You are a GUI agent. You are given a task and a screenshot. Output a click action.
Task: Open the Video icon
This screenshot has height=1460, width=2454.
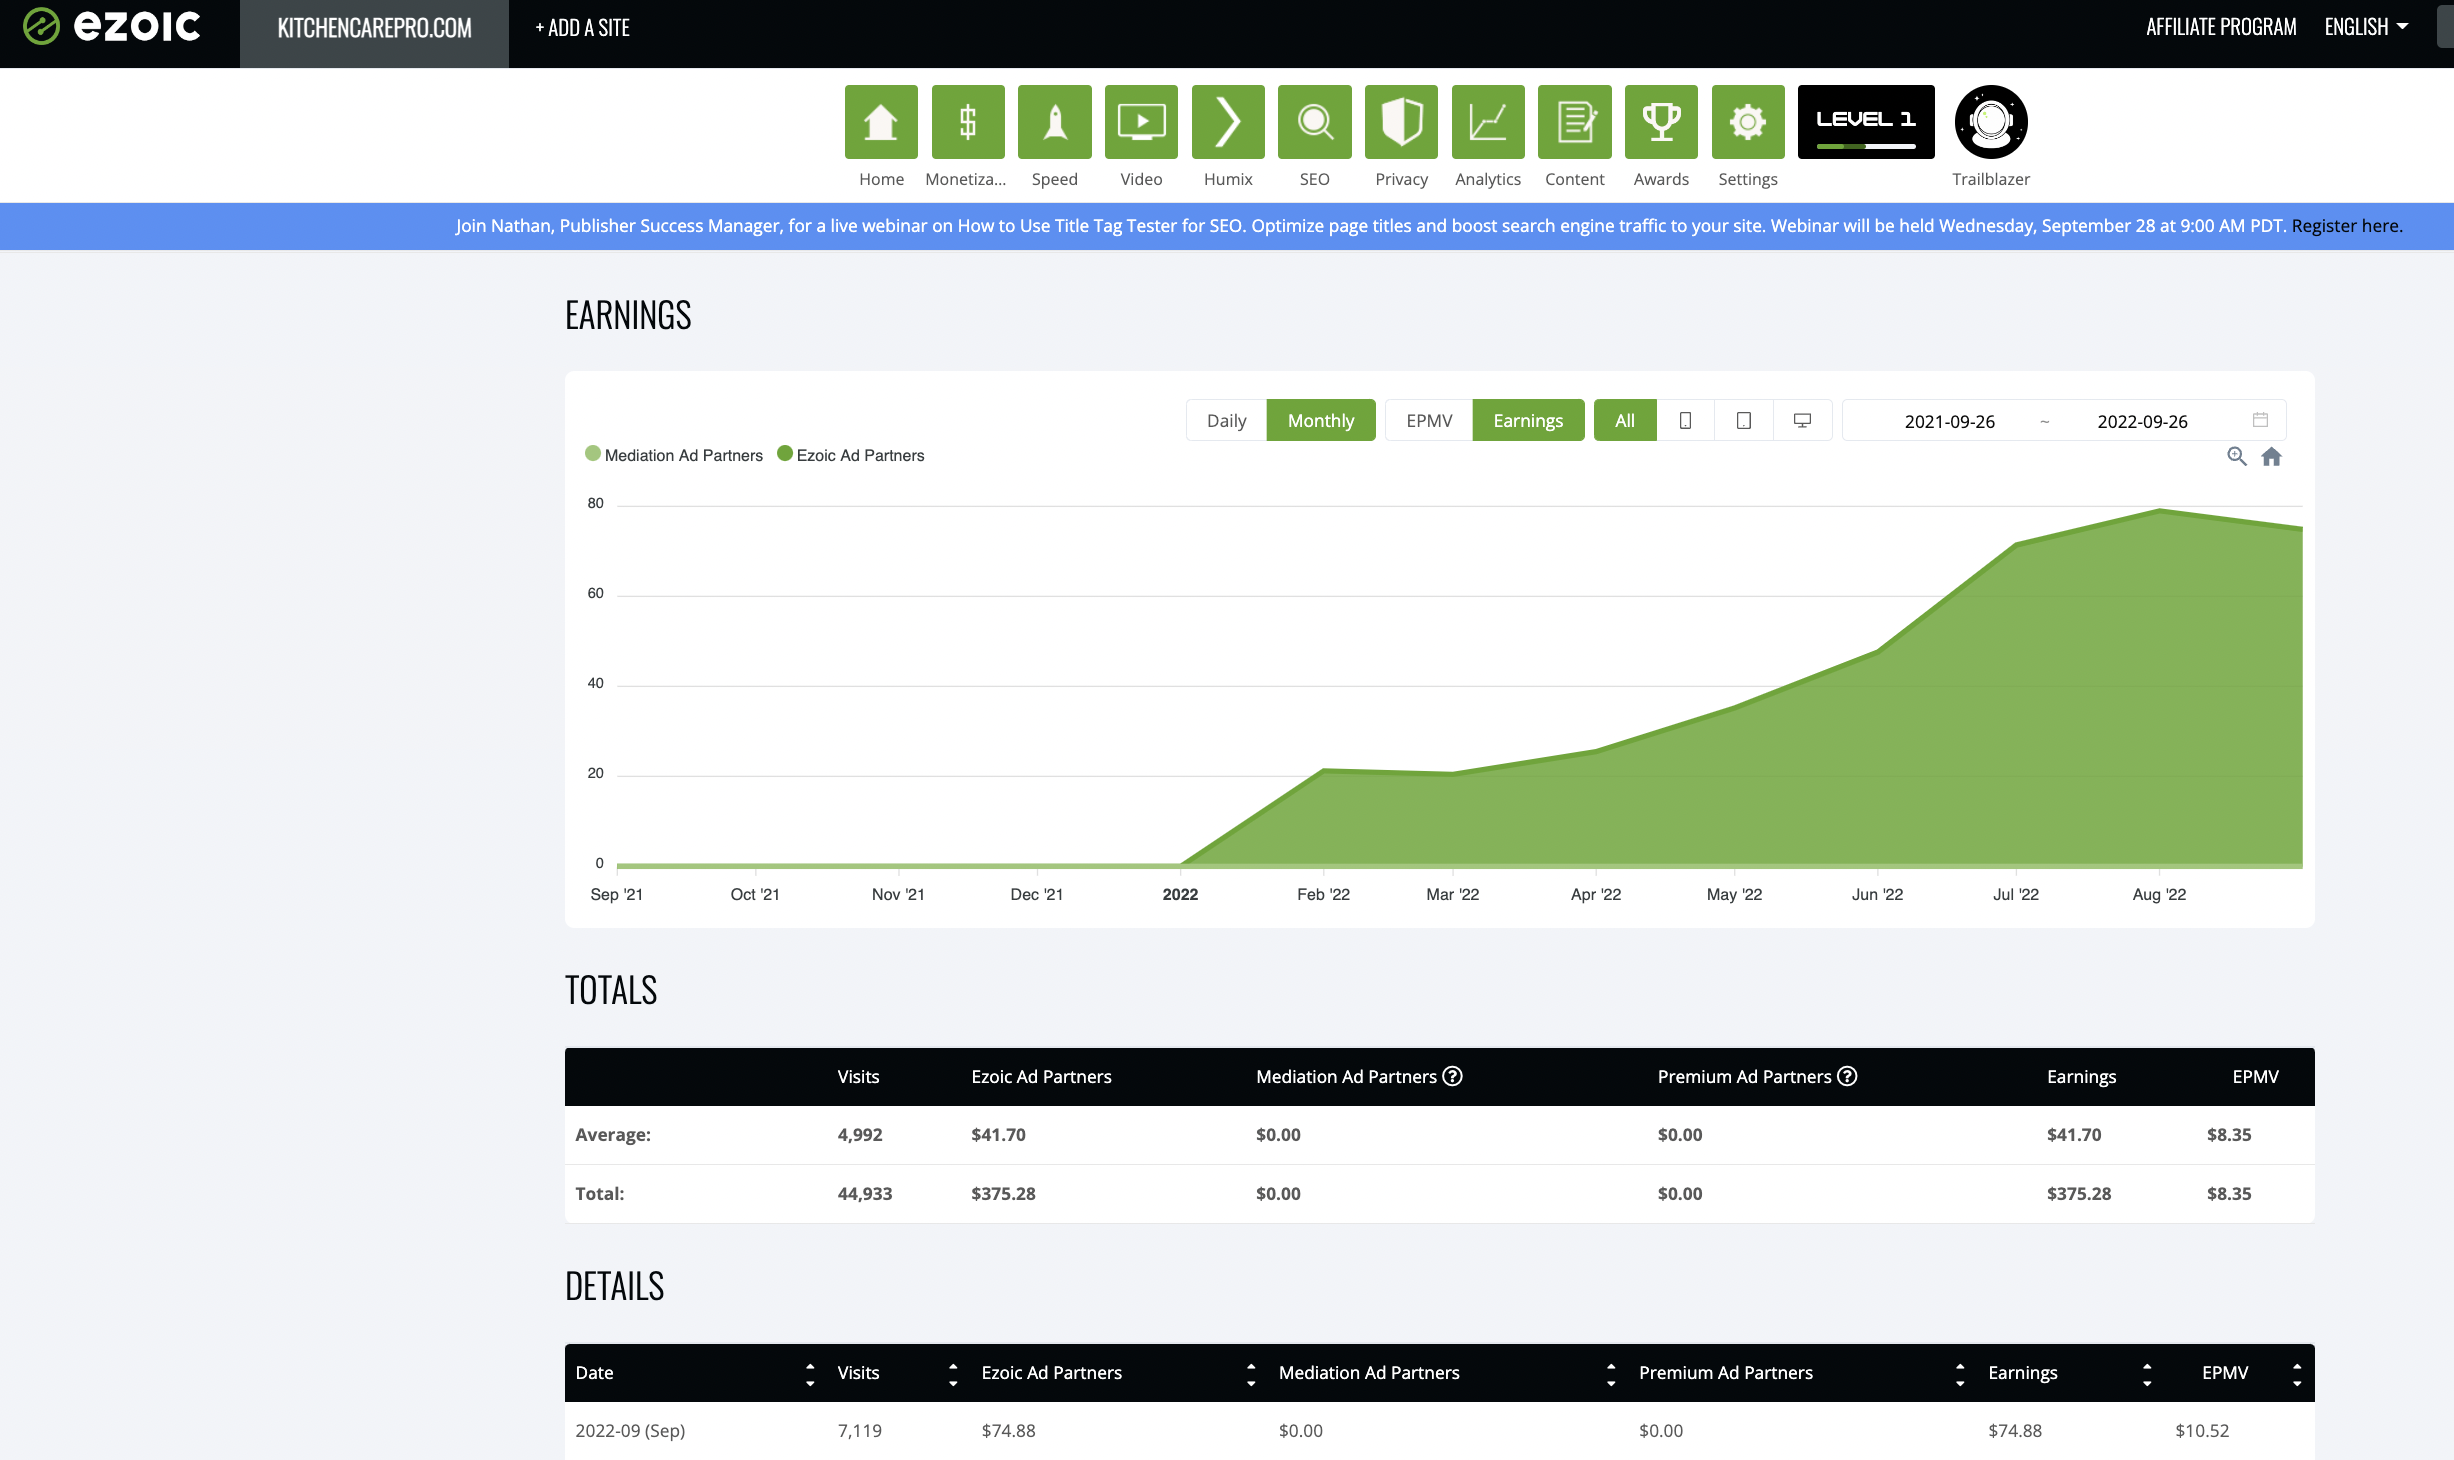[1141, 122]
